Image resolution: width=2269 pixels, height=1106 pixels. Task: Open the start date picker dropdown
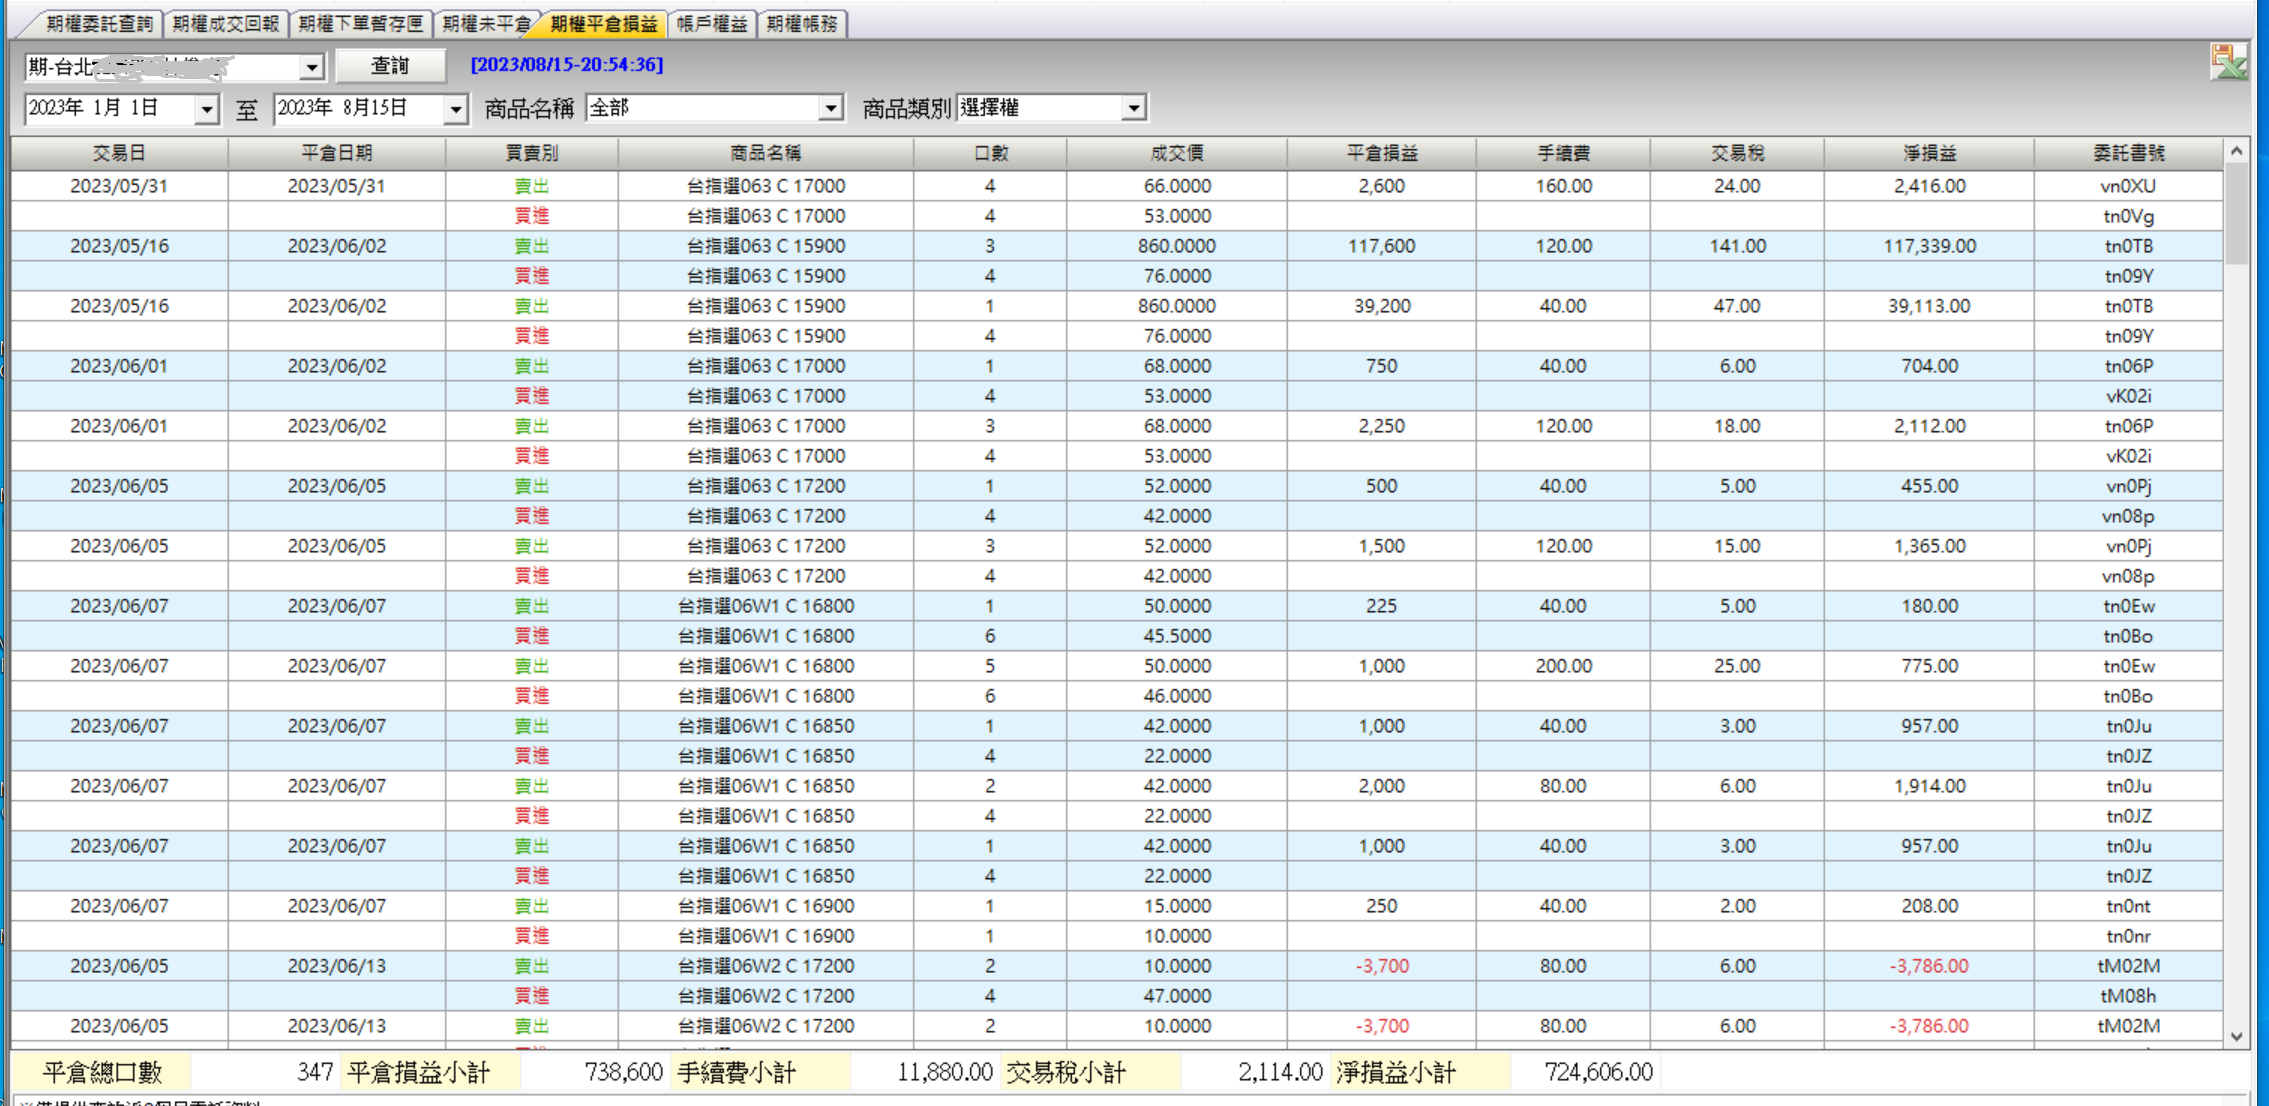point(206,108)
